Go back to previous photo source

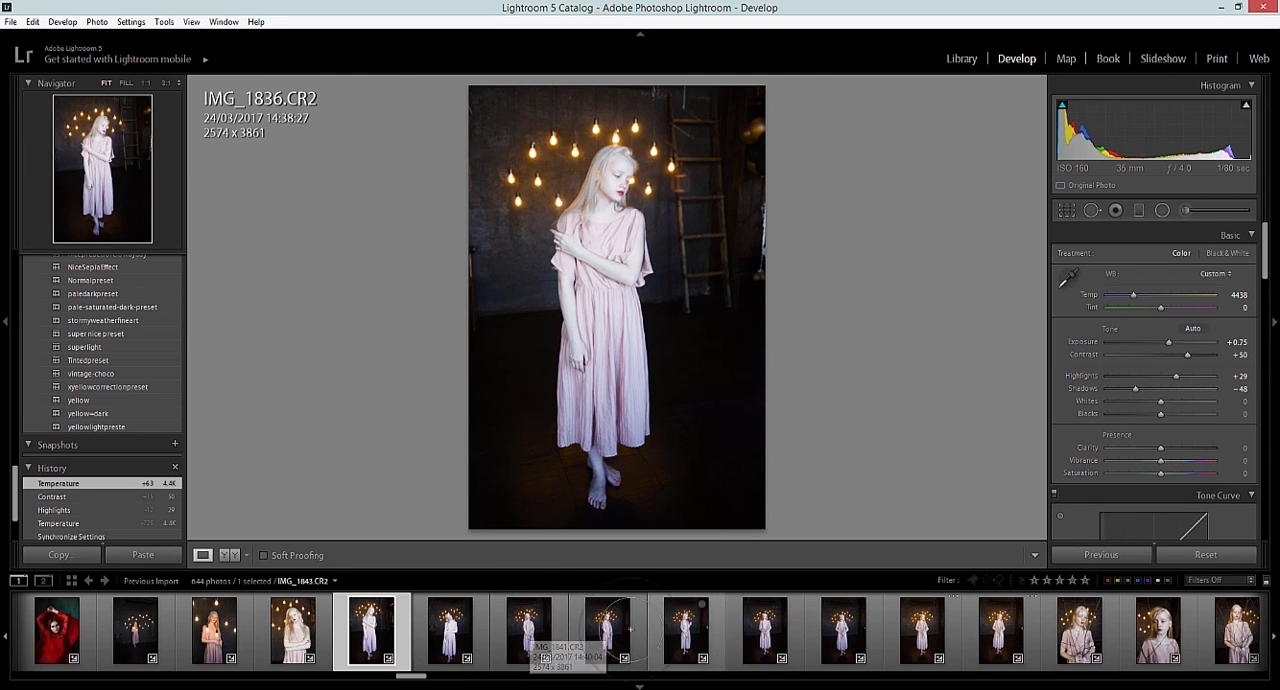pos(89,580)
